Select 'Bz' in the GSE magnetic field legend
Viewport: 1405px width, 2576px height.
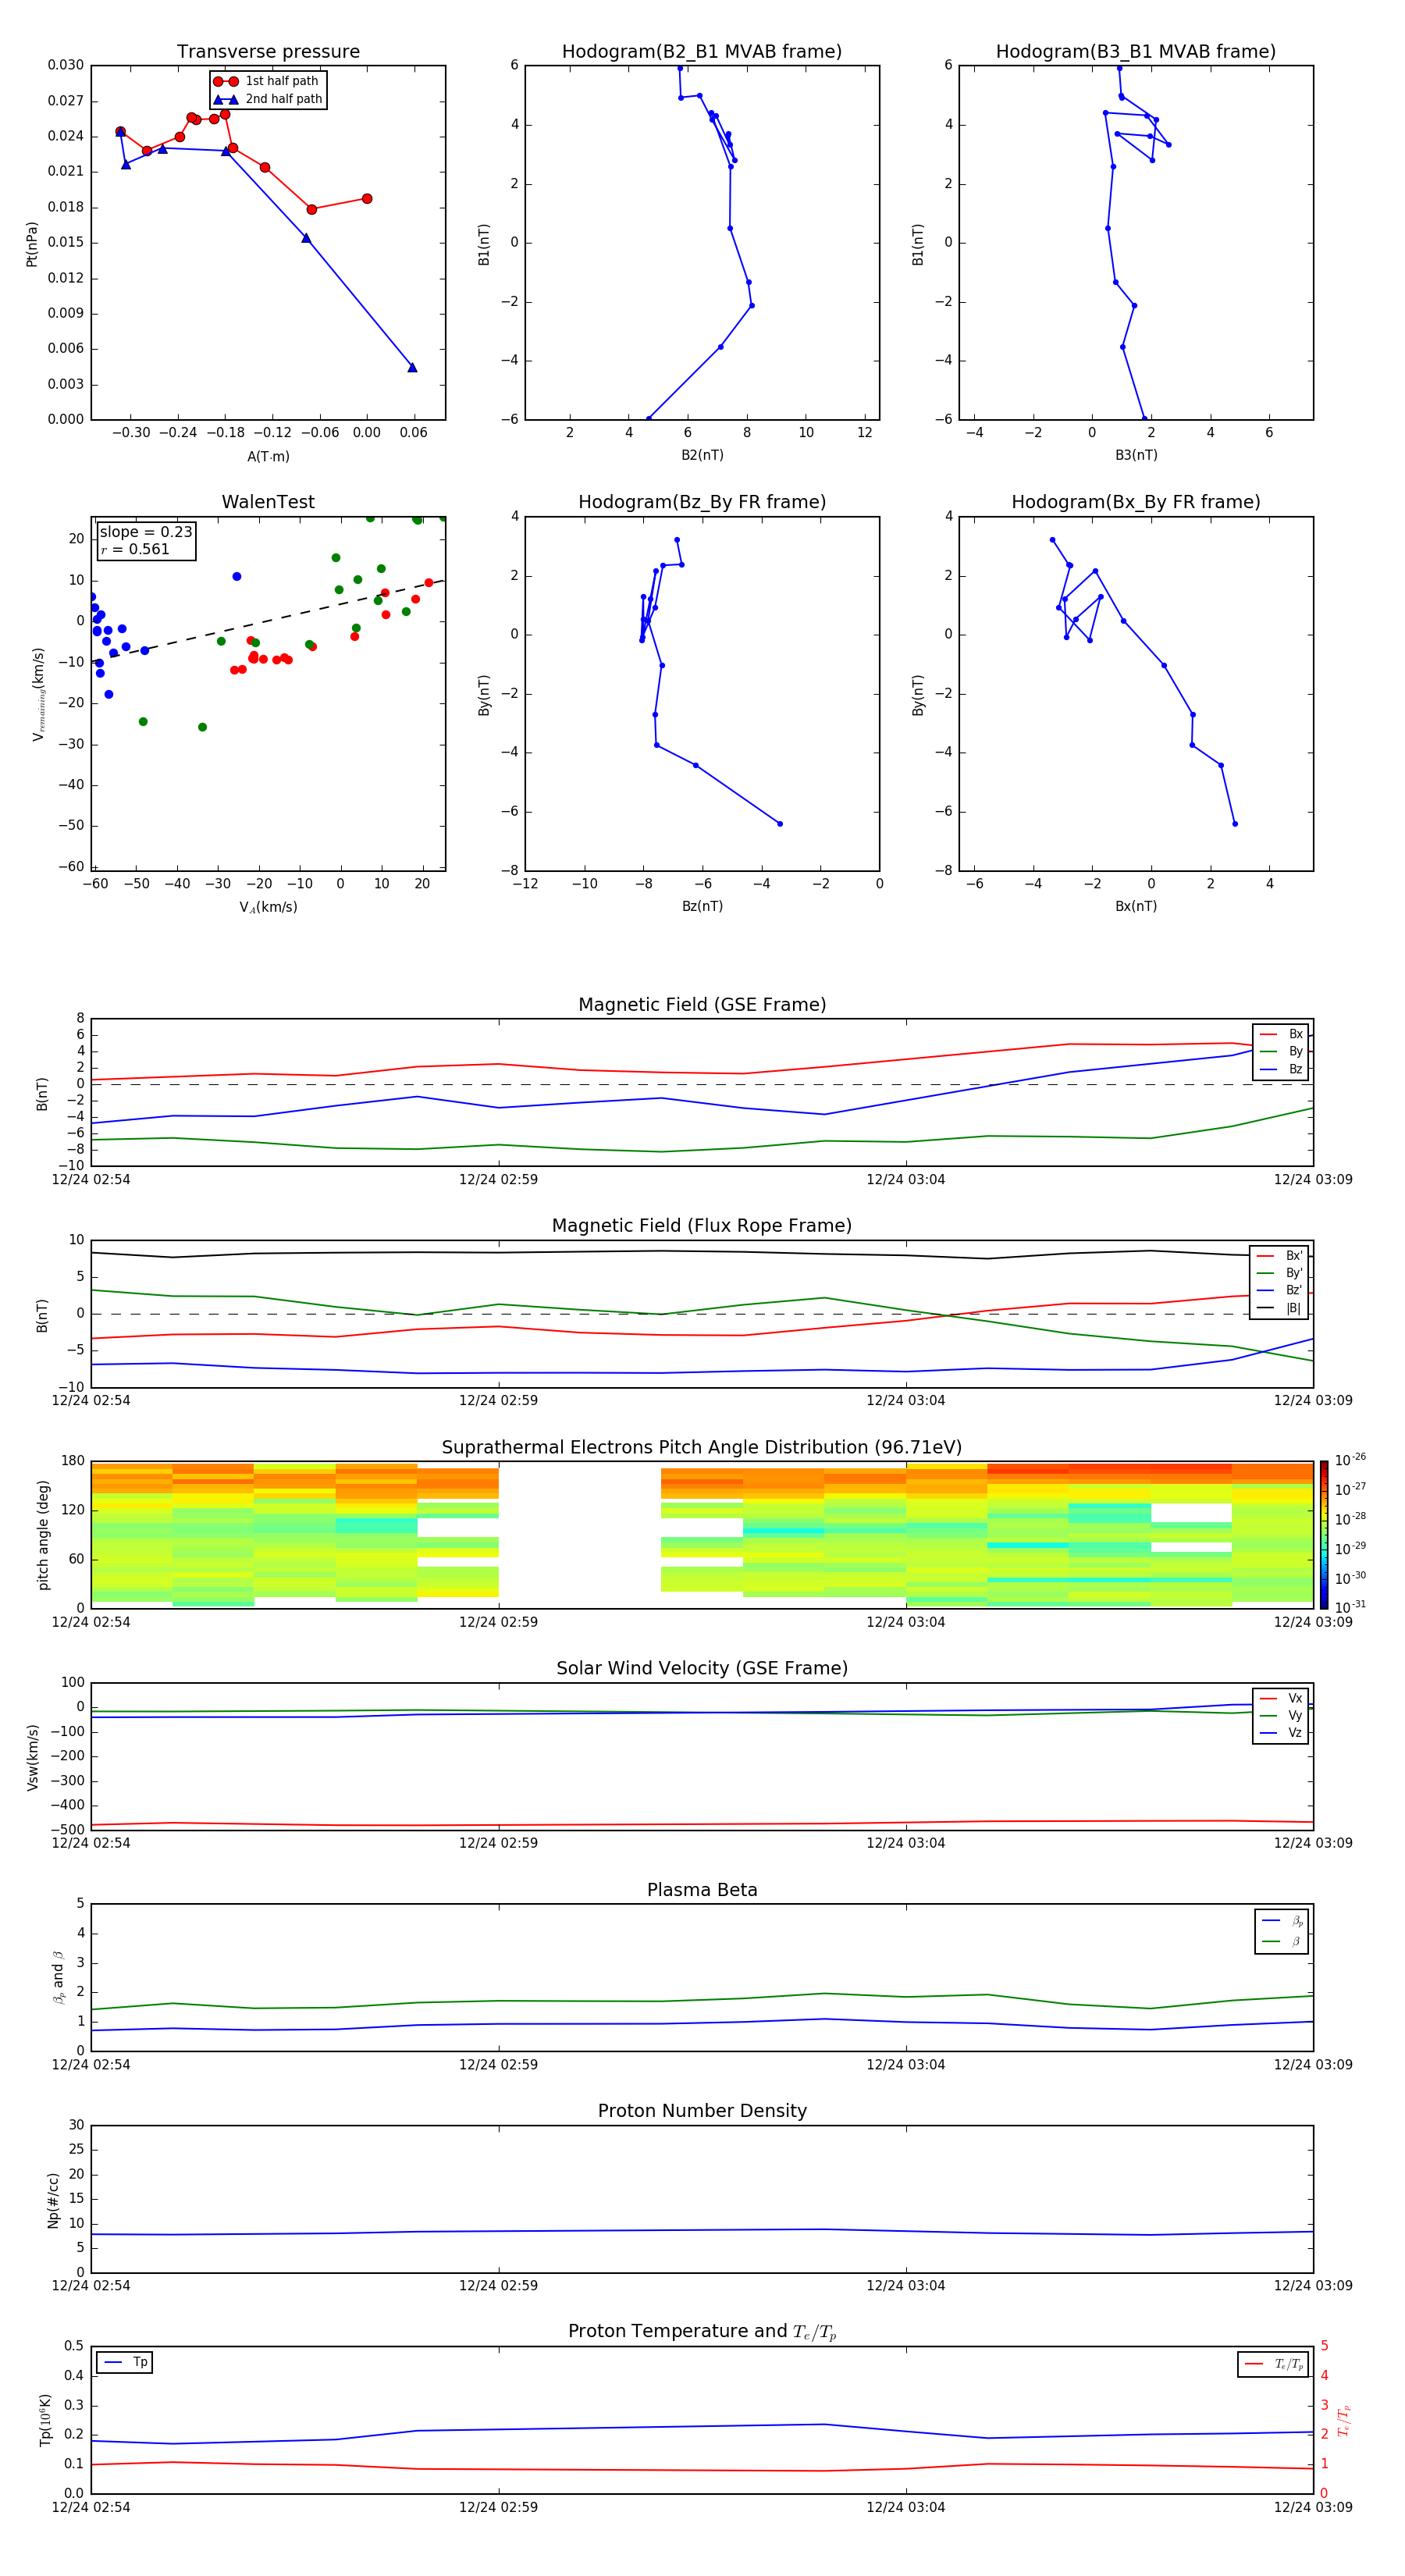coord(1281,1069)
